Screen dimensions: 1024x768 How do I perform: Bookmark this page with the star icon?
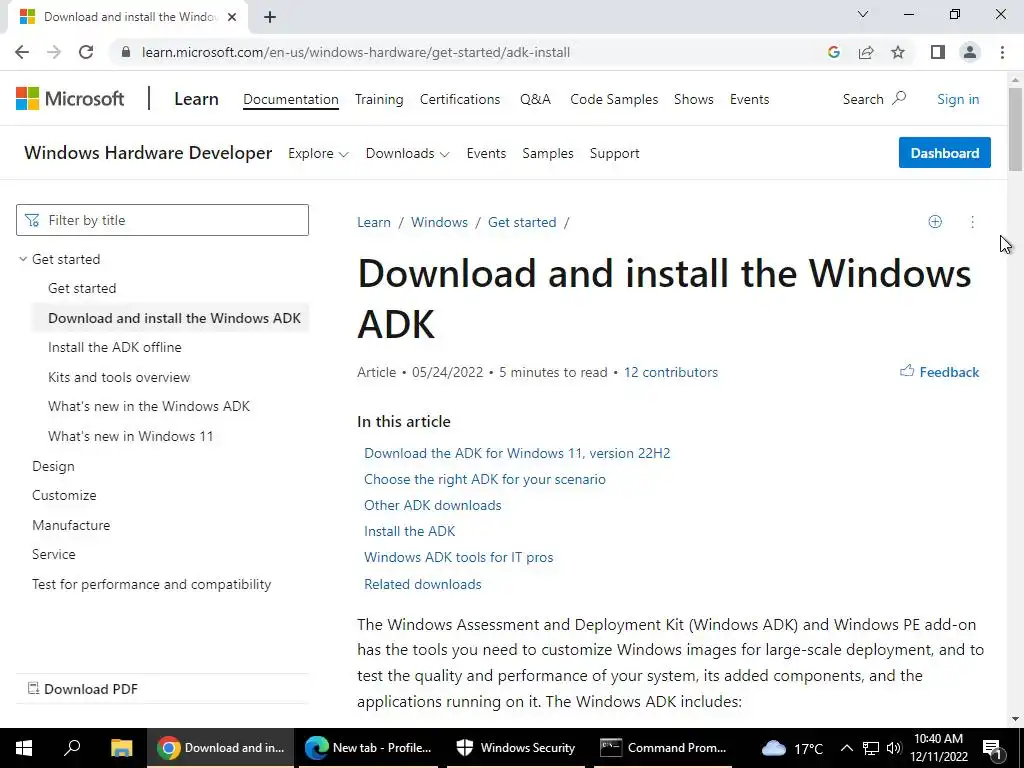point(898,52)
